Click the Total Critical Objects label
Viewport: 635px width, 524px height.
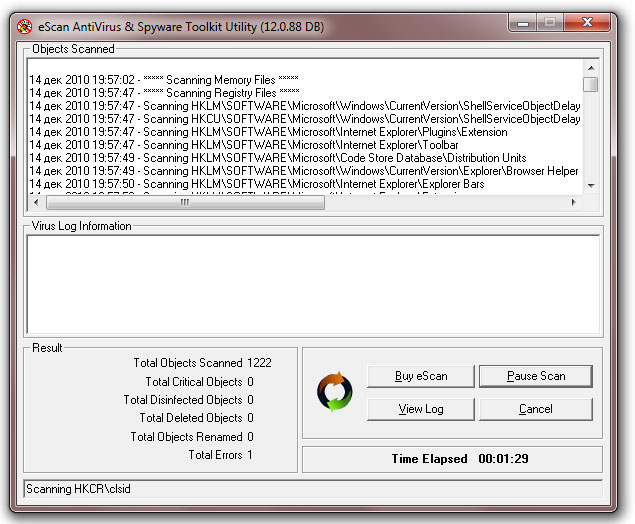(x=194, y=381)
